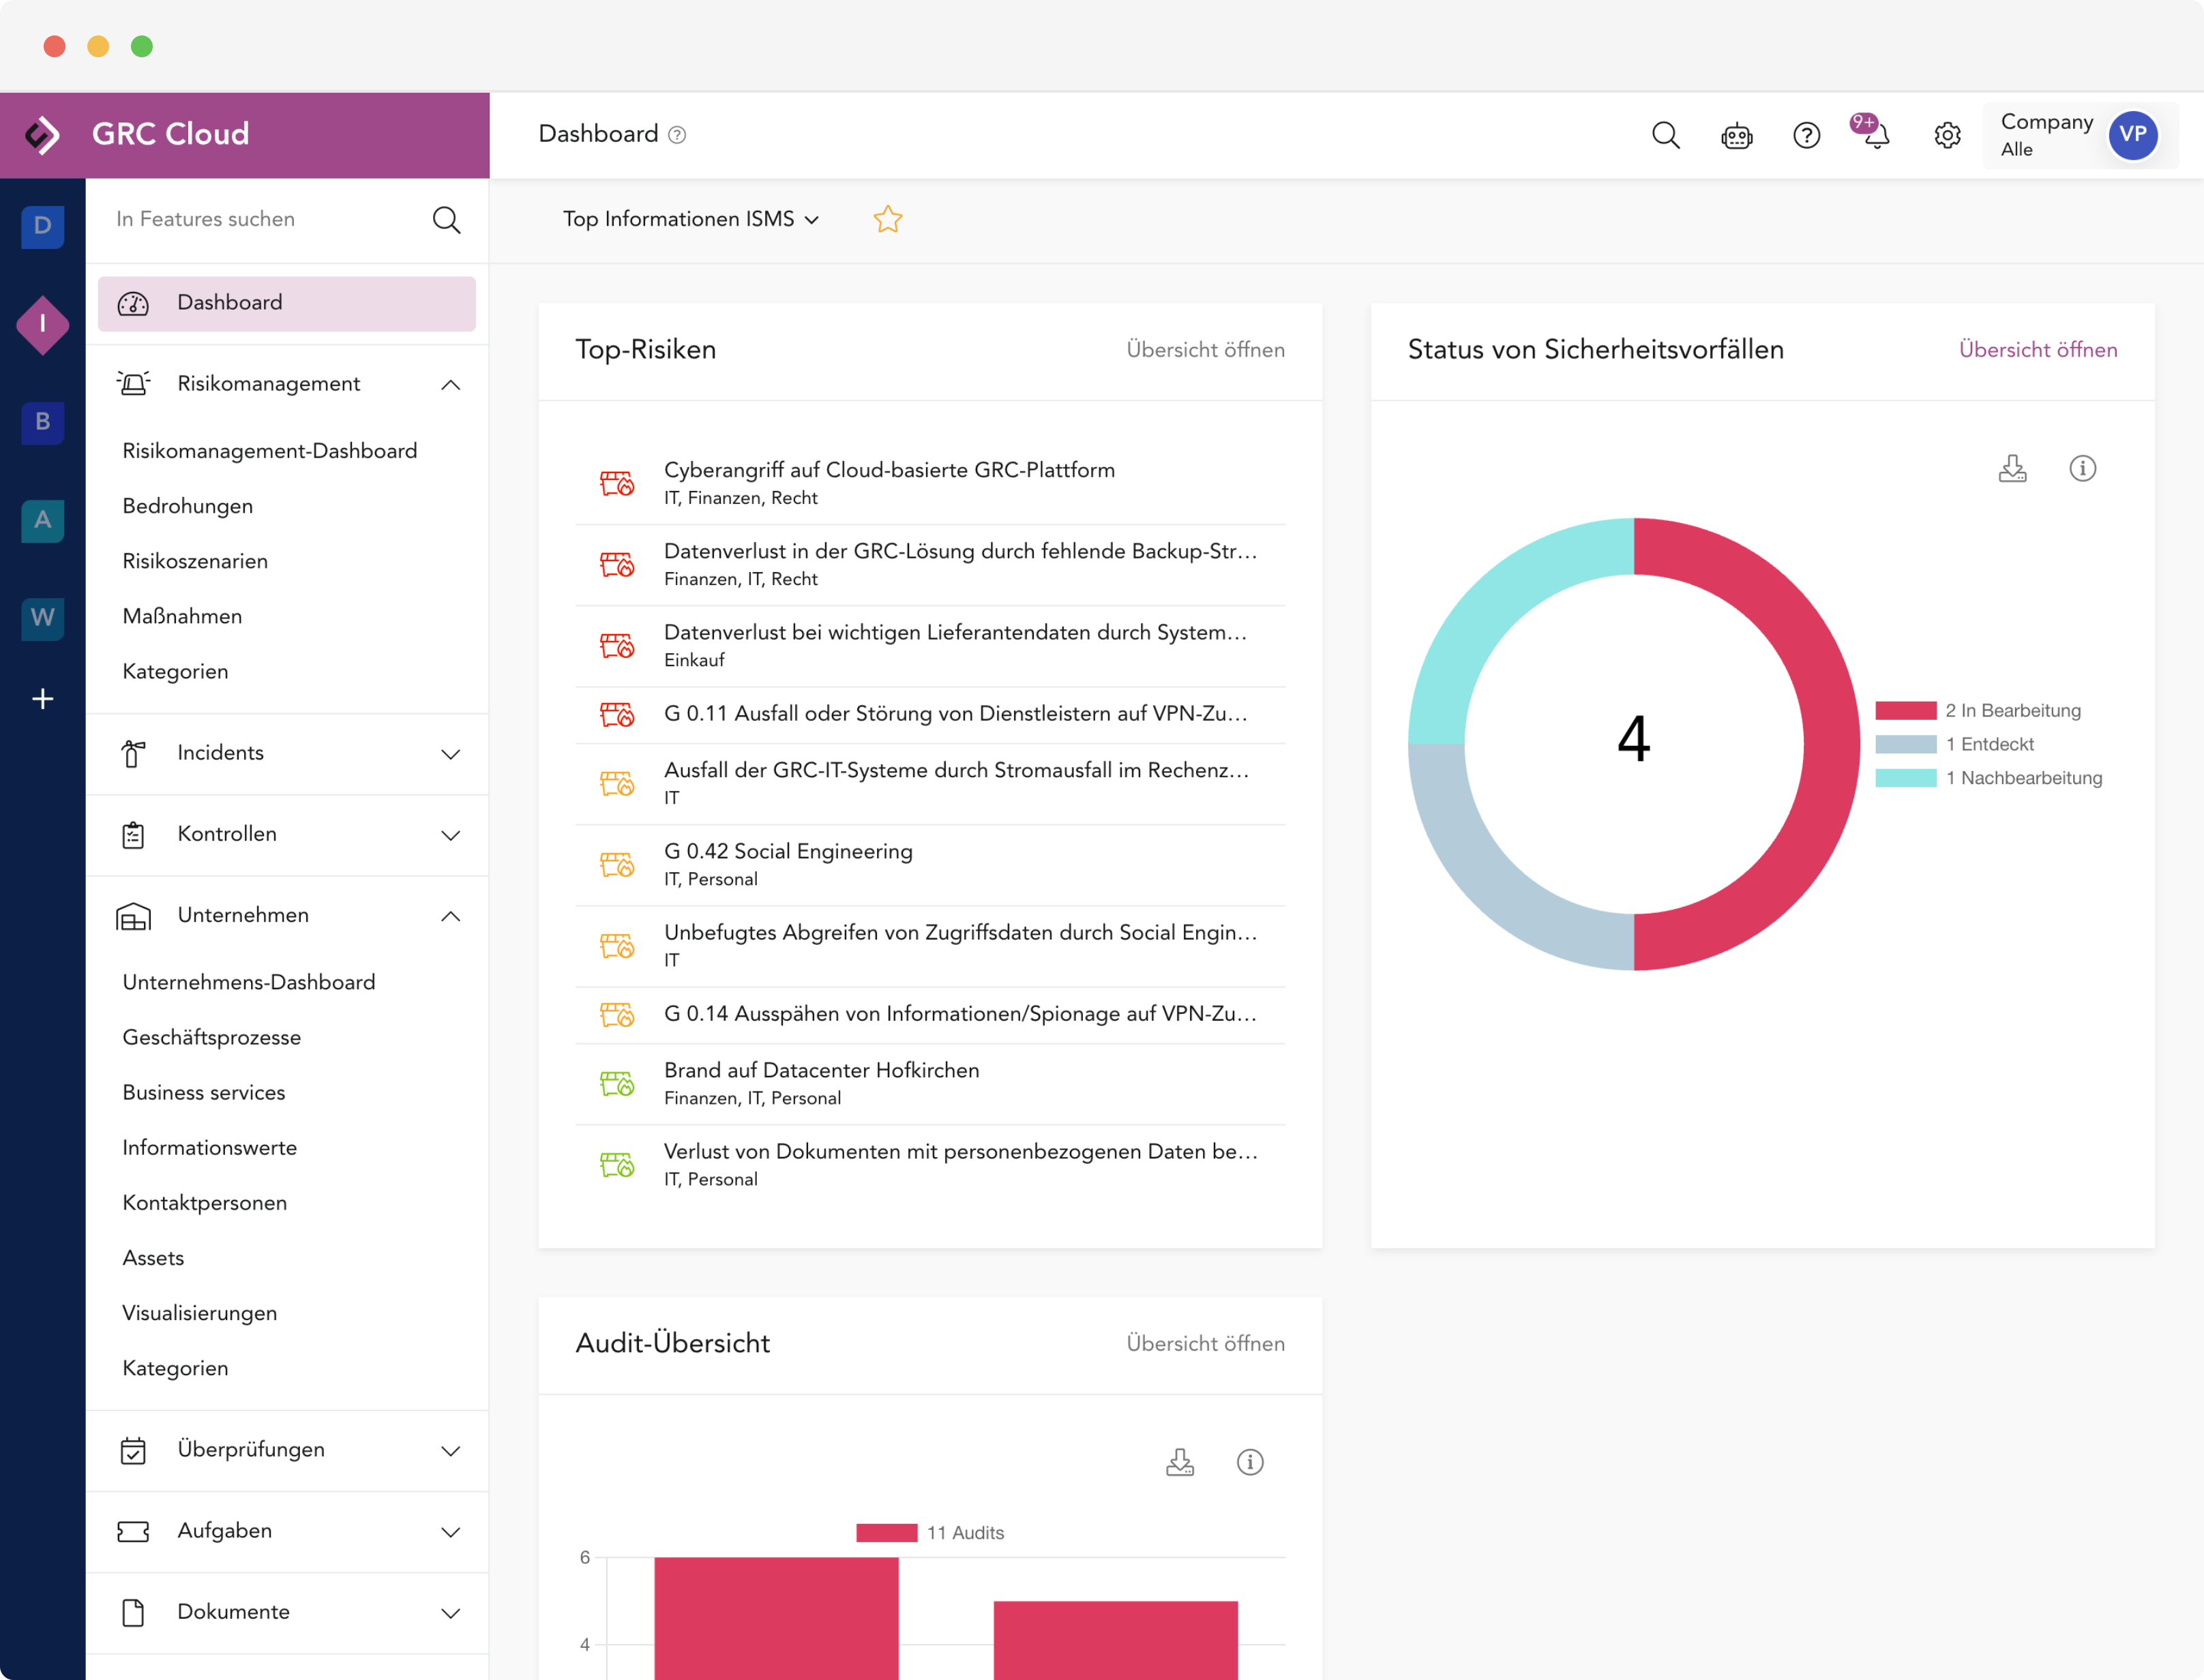2204x1680 pixels.
Task: Click the In Features suchen field
Action: pyautogui.click(x=260, y=219)
